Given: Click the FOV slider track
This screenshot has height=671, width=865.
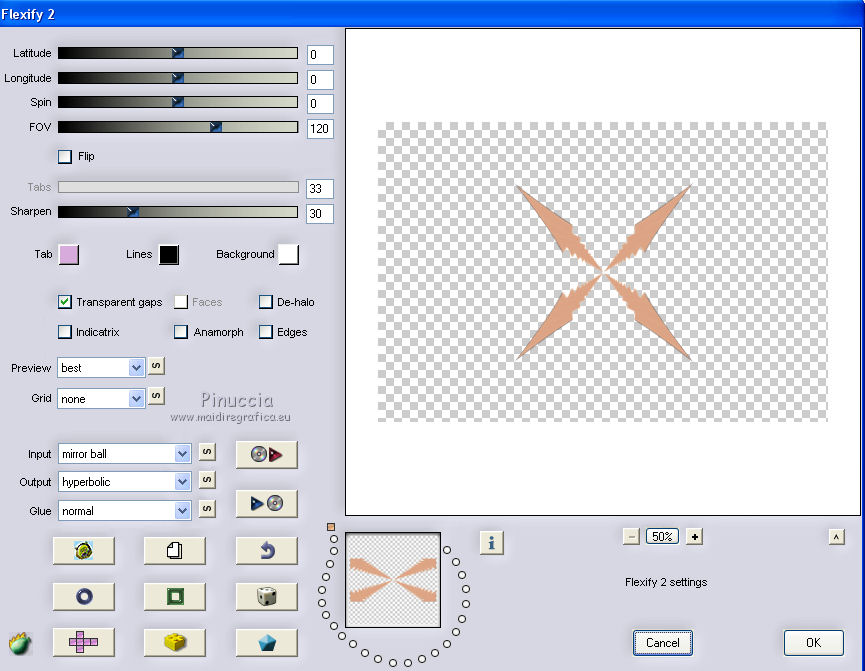Looking at the screenshot, I should tap(178, 127).
